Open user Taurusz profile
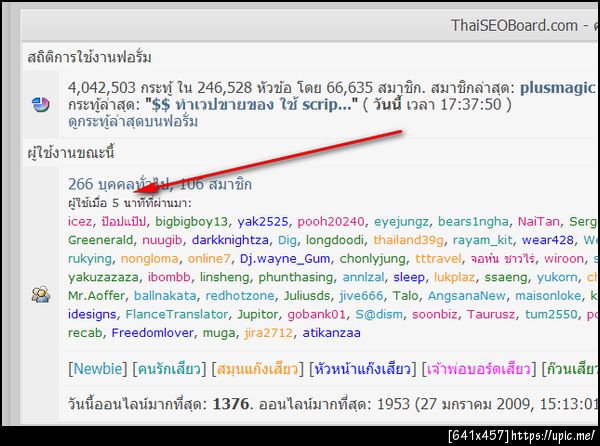Image resolution: width=600 pixels, height=446 pixels. click(491, 314)
